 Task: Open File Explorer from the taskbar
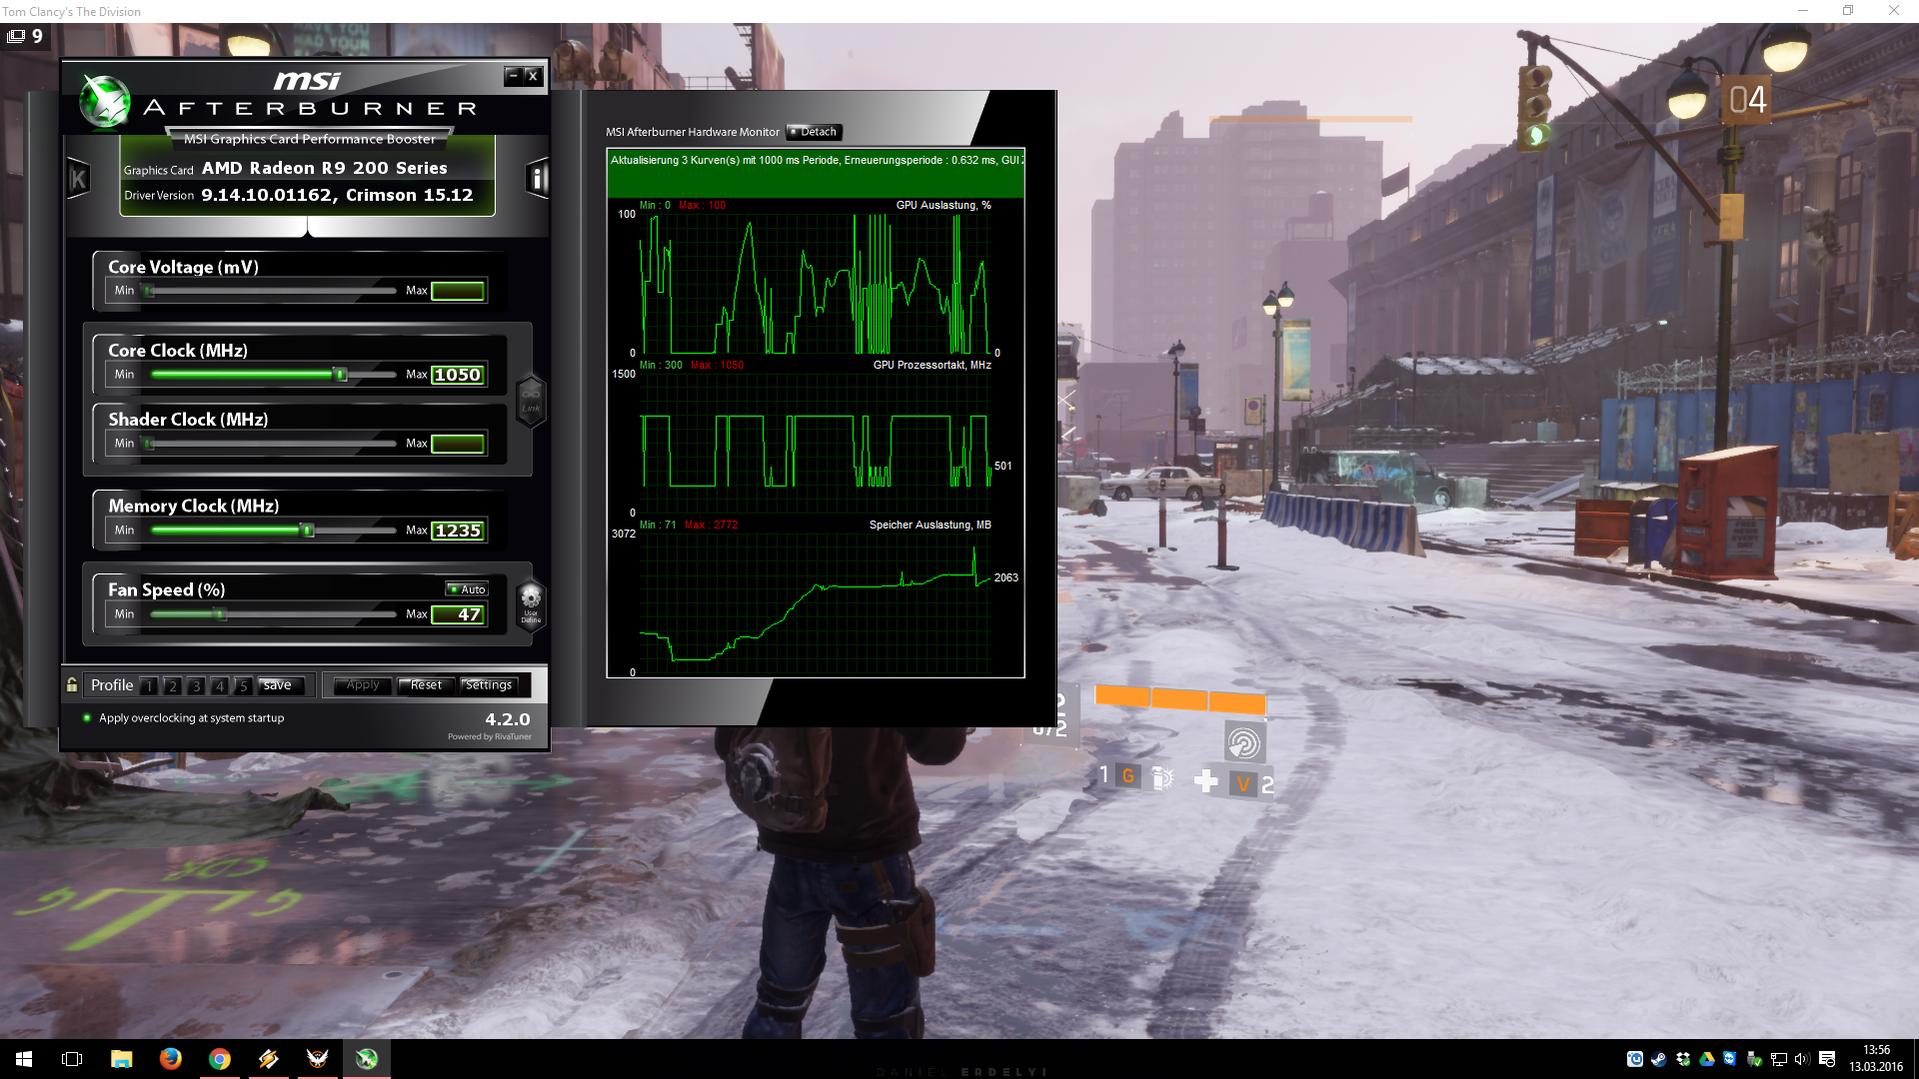(x=121, y=1059)
